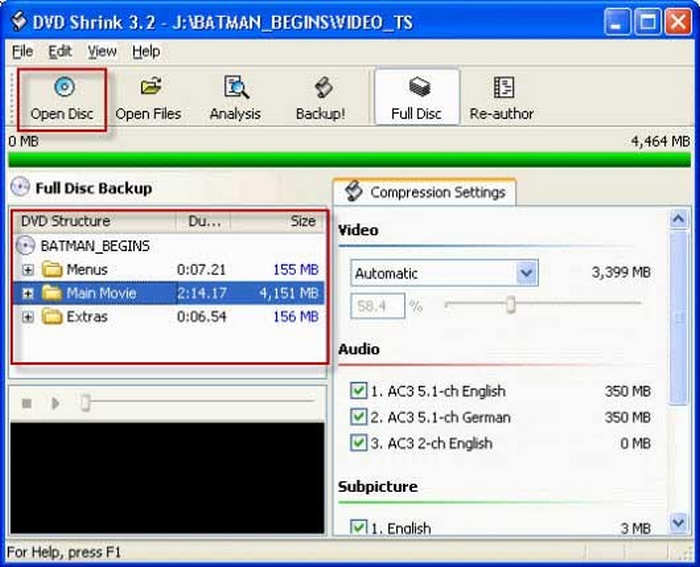Click the compression panel scrollbar down arrow
Image resolution: width=700 pixels, height=567 pixels.
click(679, 523)
